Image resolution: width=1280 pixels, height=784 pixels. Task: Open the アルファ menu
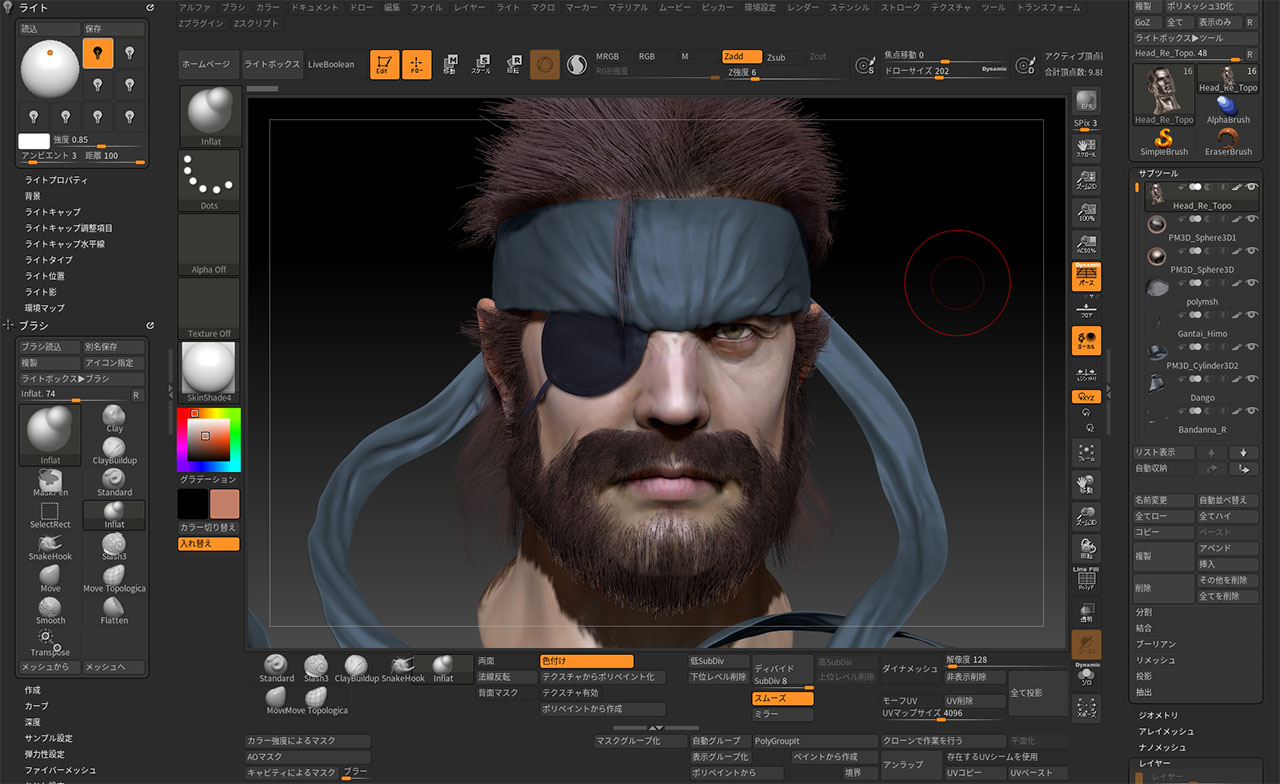[195, 7]
